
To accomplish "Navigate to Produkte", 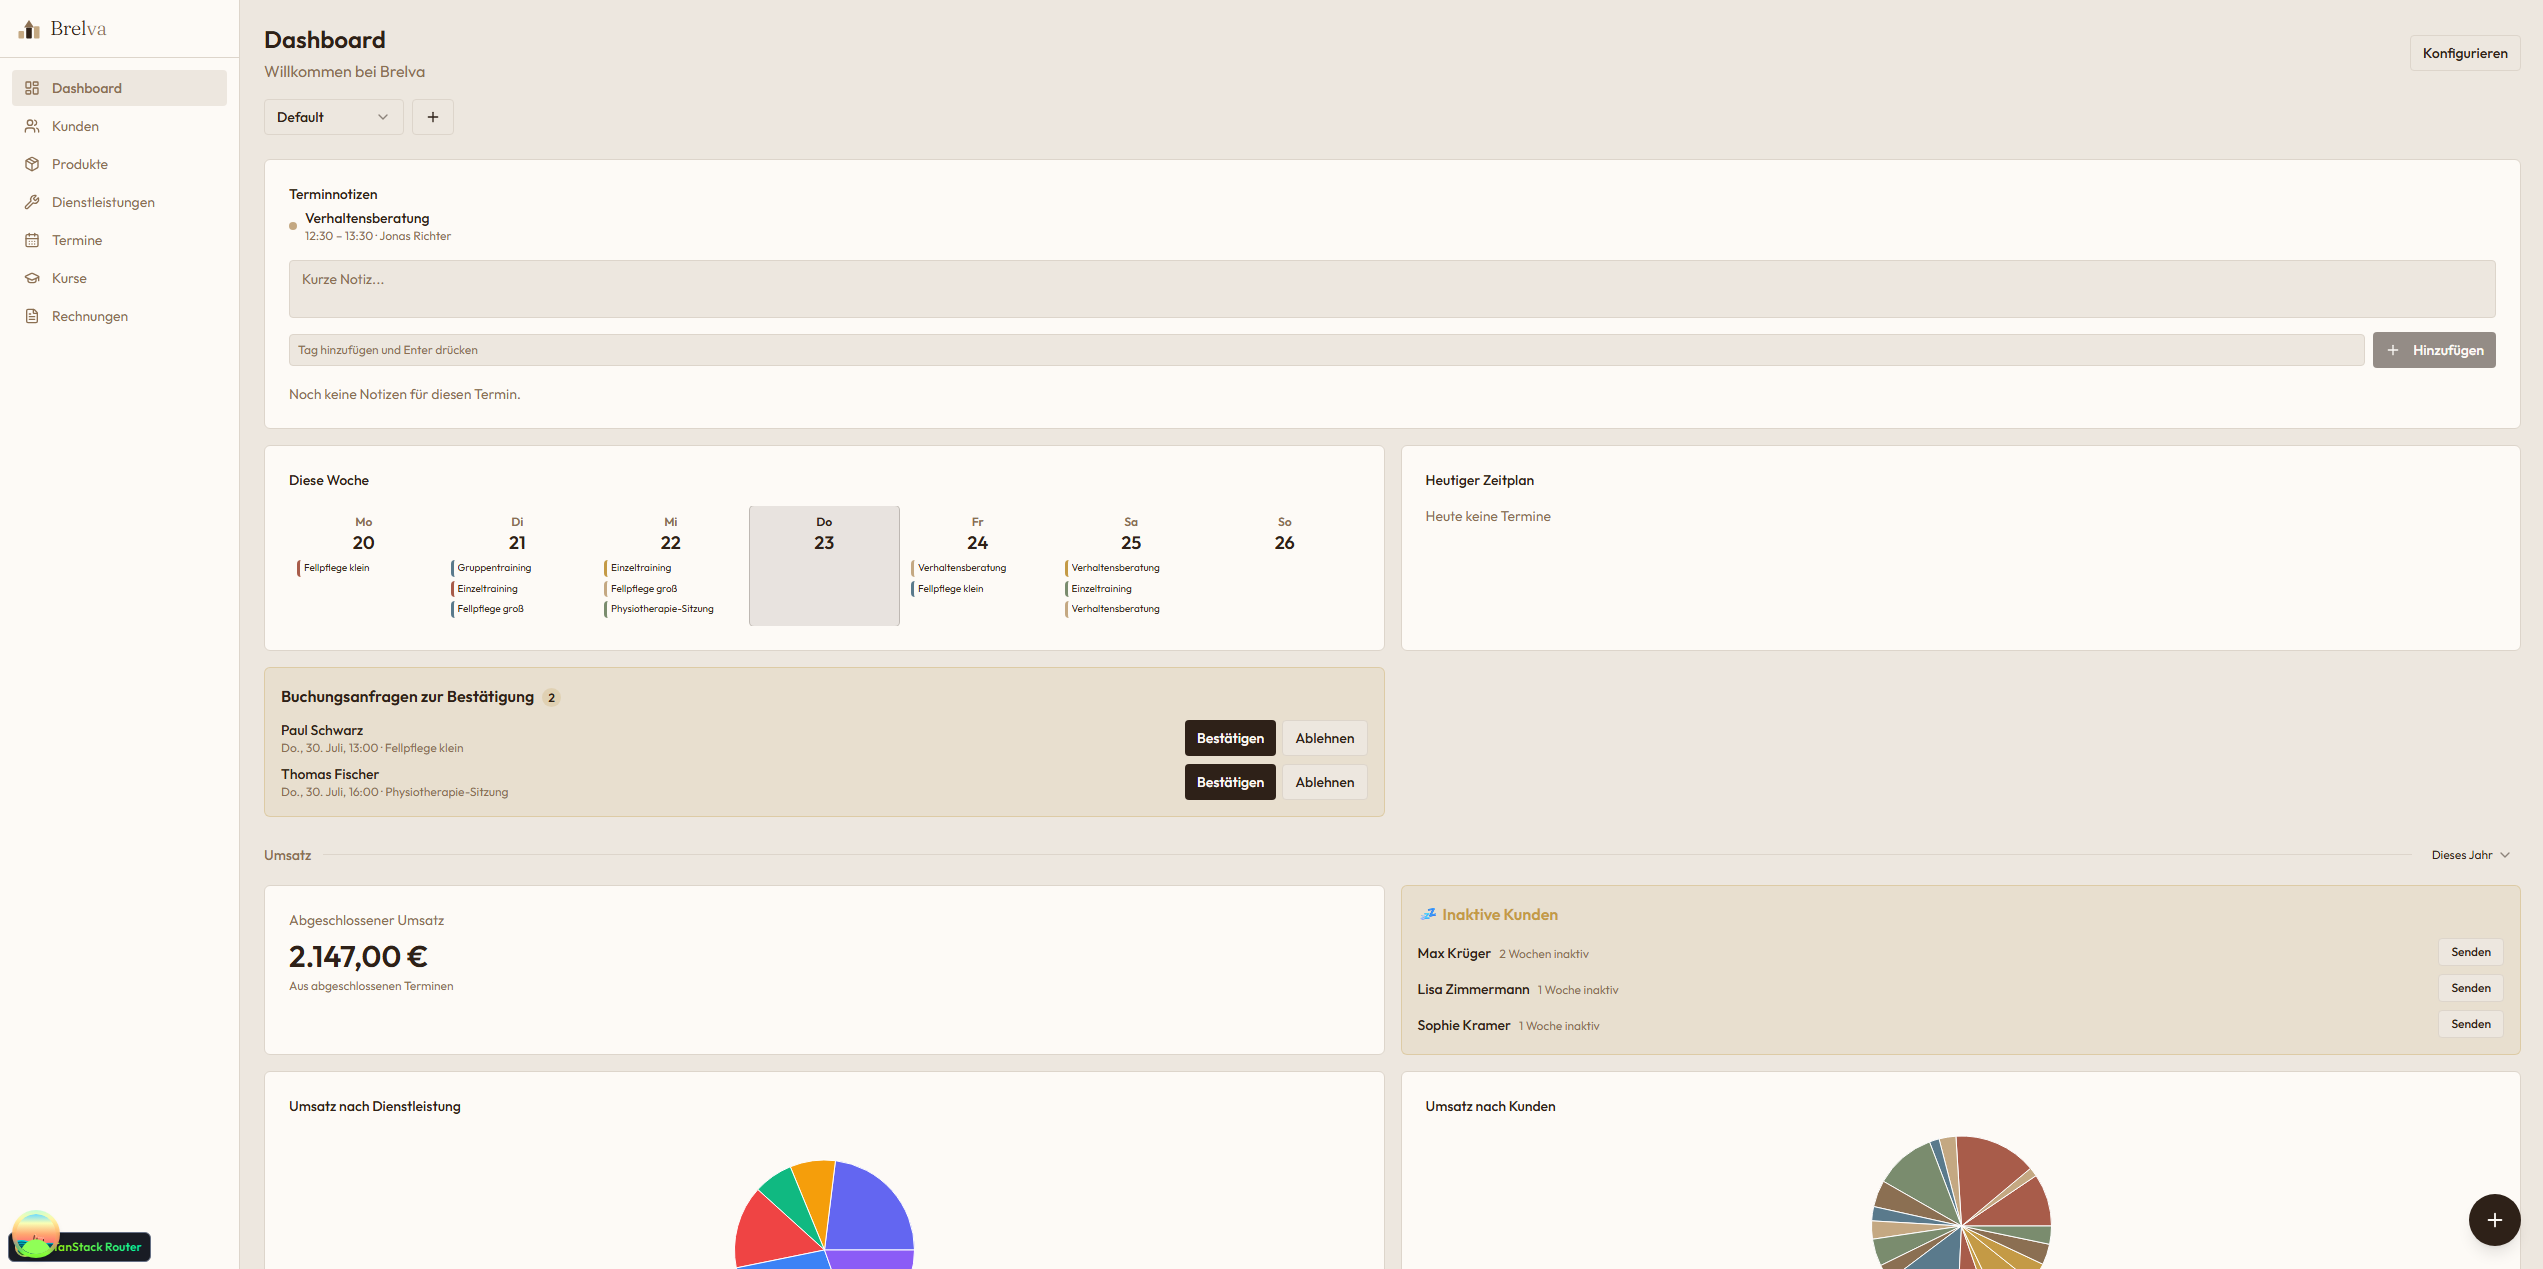I will coord(119,164).
